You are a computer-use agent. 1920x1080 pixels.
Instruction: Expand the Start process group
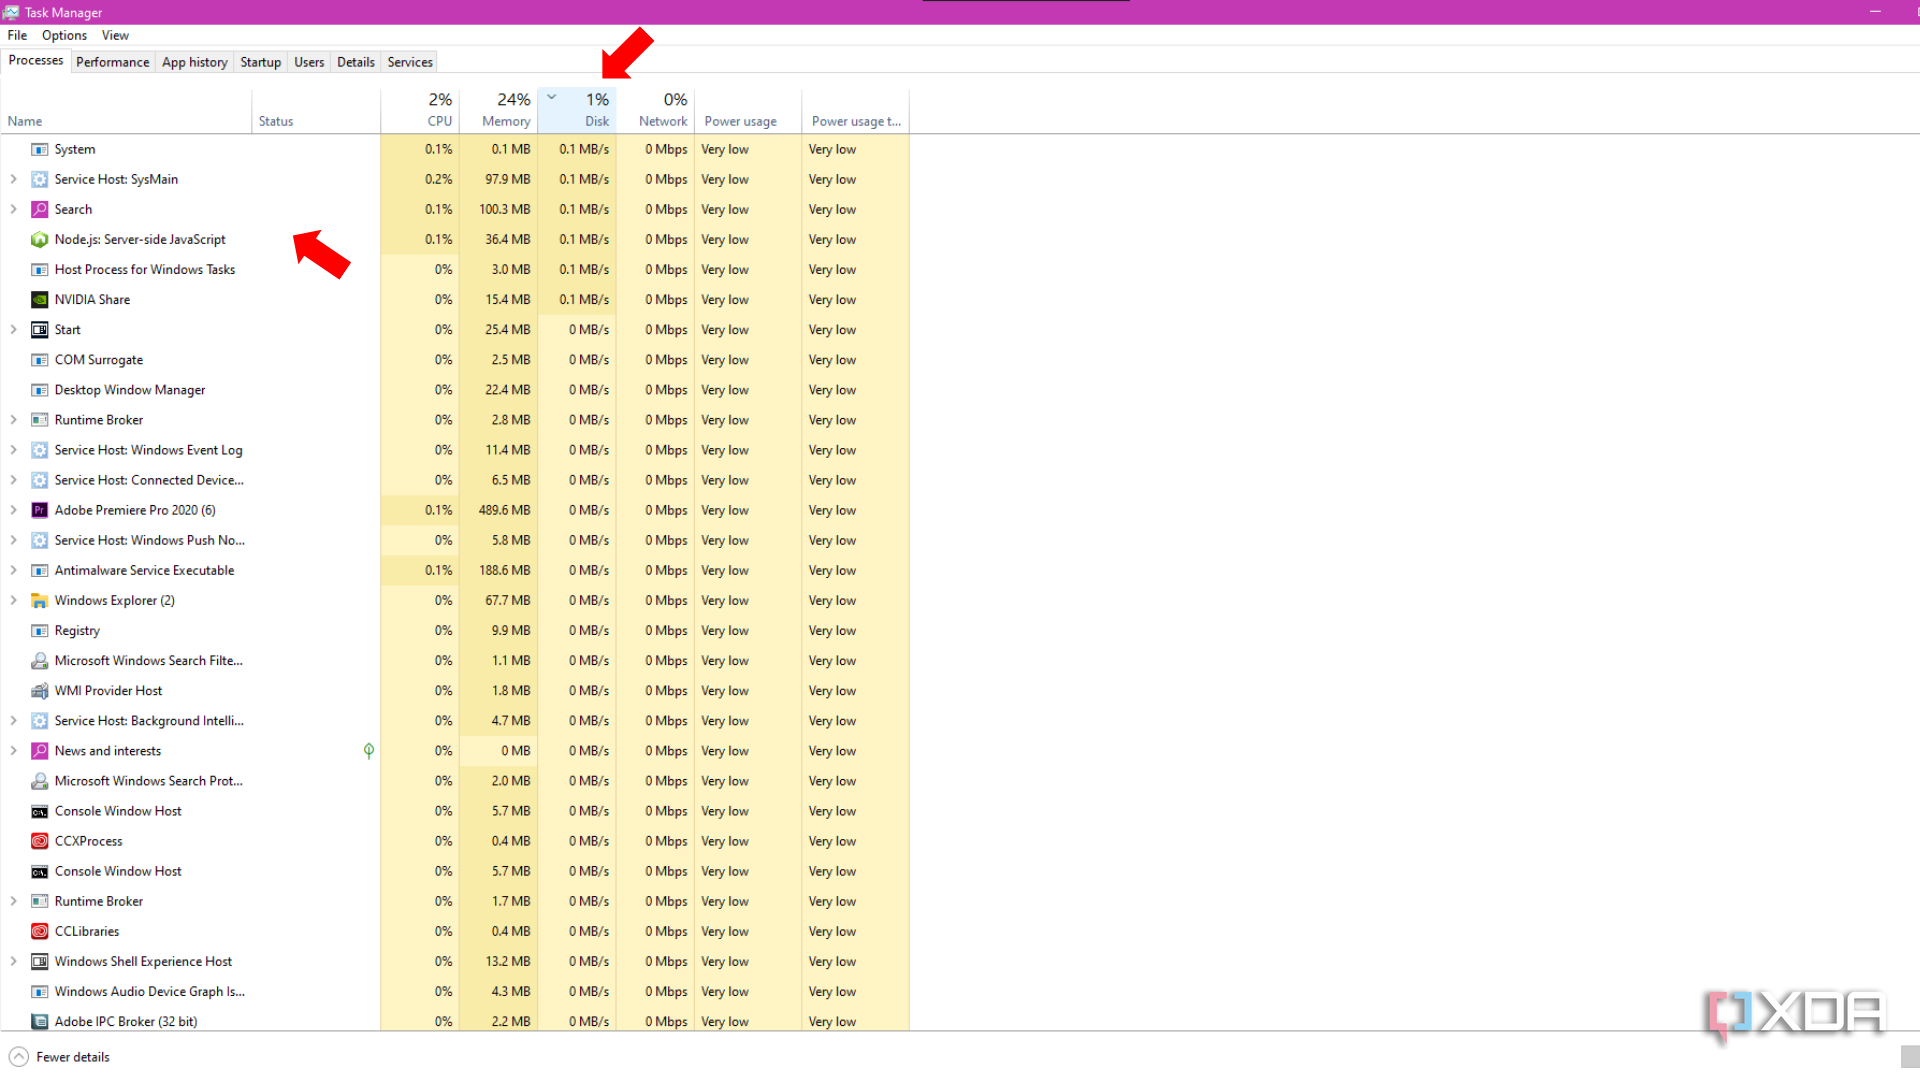point(13,329)
